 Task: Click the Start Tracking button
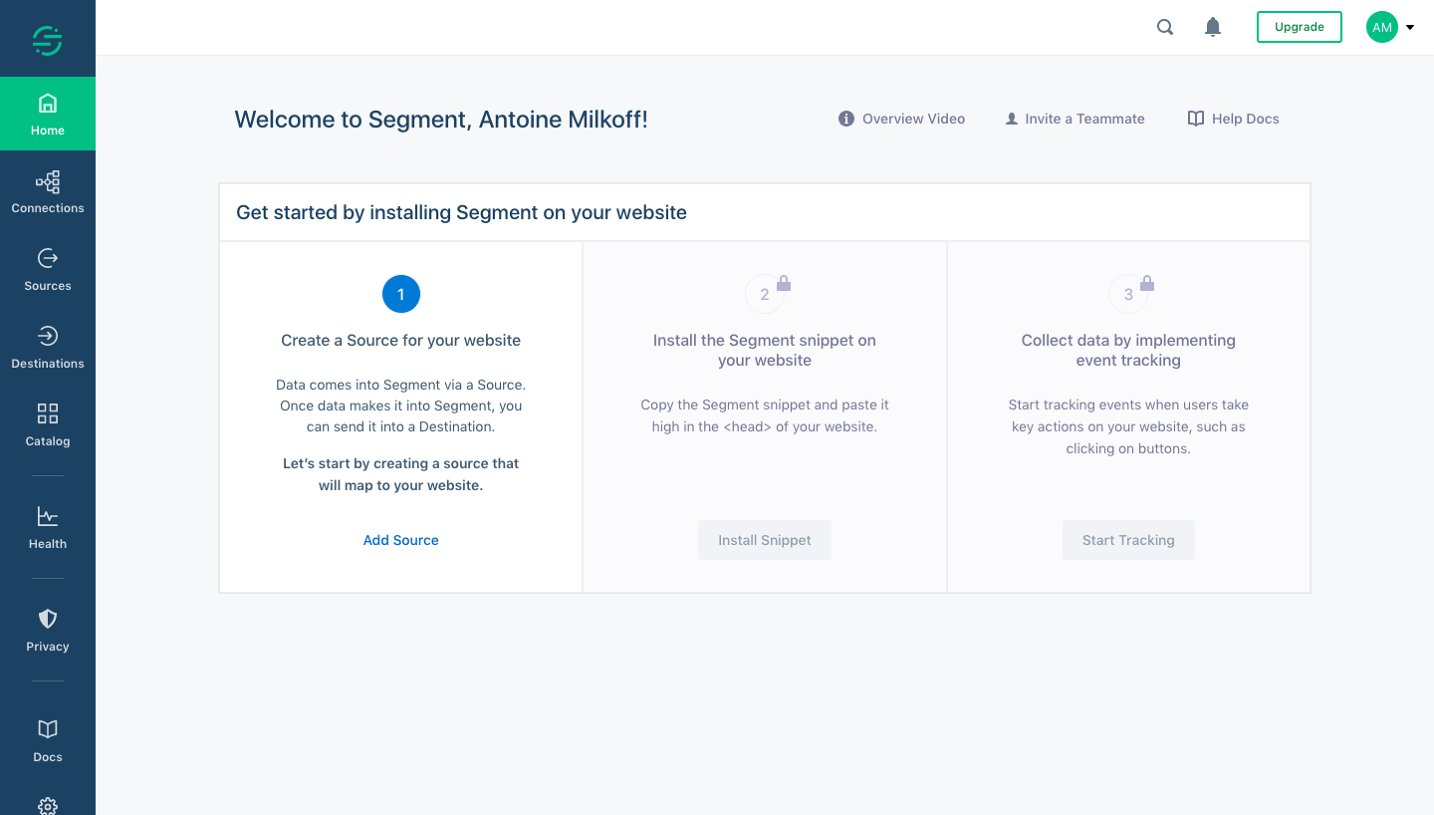(1128, 540)
